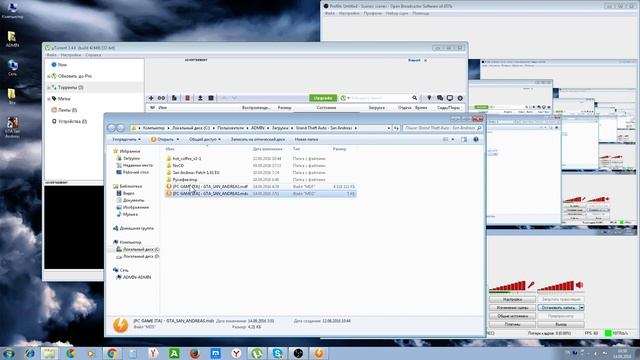Viewport: 640px width, 360px height.
Task: Switch to uTorrent via its taskbar icon
Action: click(x=257, y=353)
